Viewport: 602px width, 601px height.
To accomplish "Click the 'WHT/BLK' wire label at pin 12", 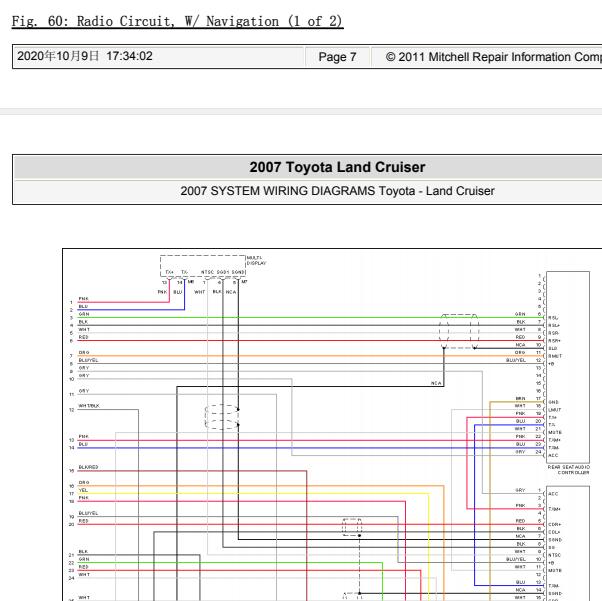I will pos(89,406).
